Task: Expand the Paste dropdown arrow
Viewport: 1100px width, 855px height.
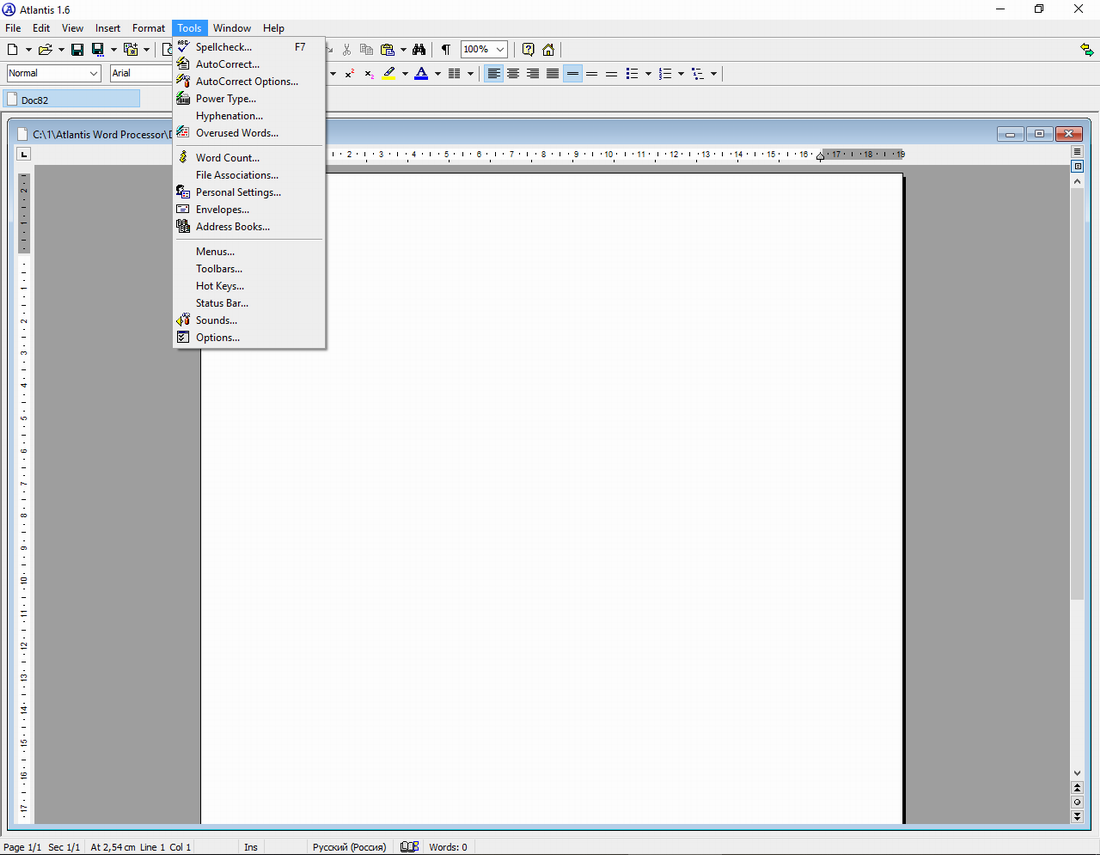Action: coord(403,50)
